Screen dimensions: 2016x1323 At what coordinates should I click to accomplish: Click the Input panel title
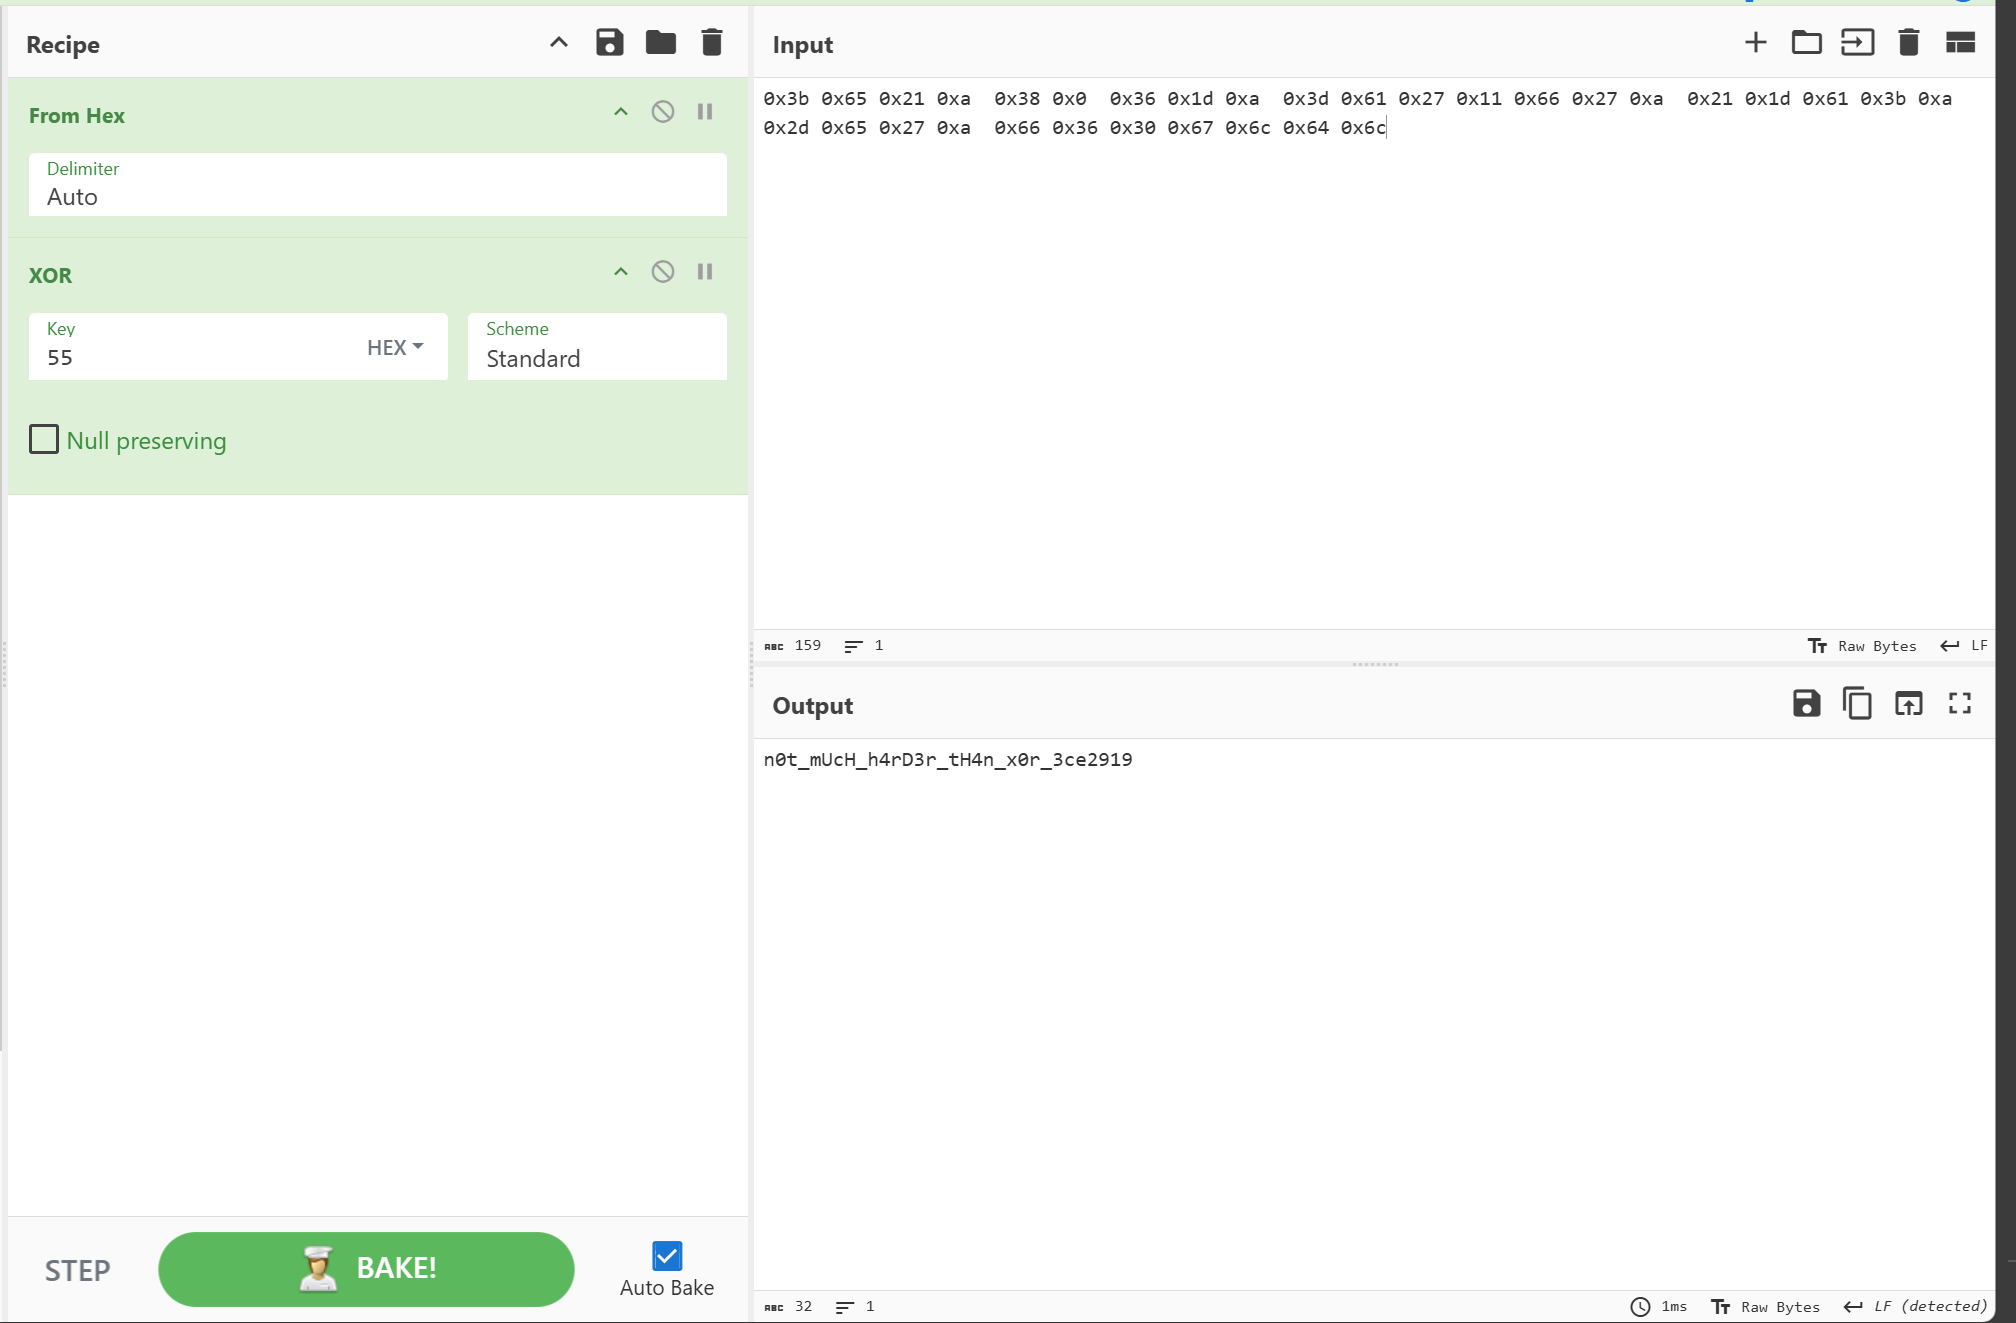coord(803,45)
